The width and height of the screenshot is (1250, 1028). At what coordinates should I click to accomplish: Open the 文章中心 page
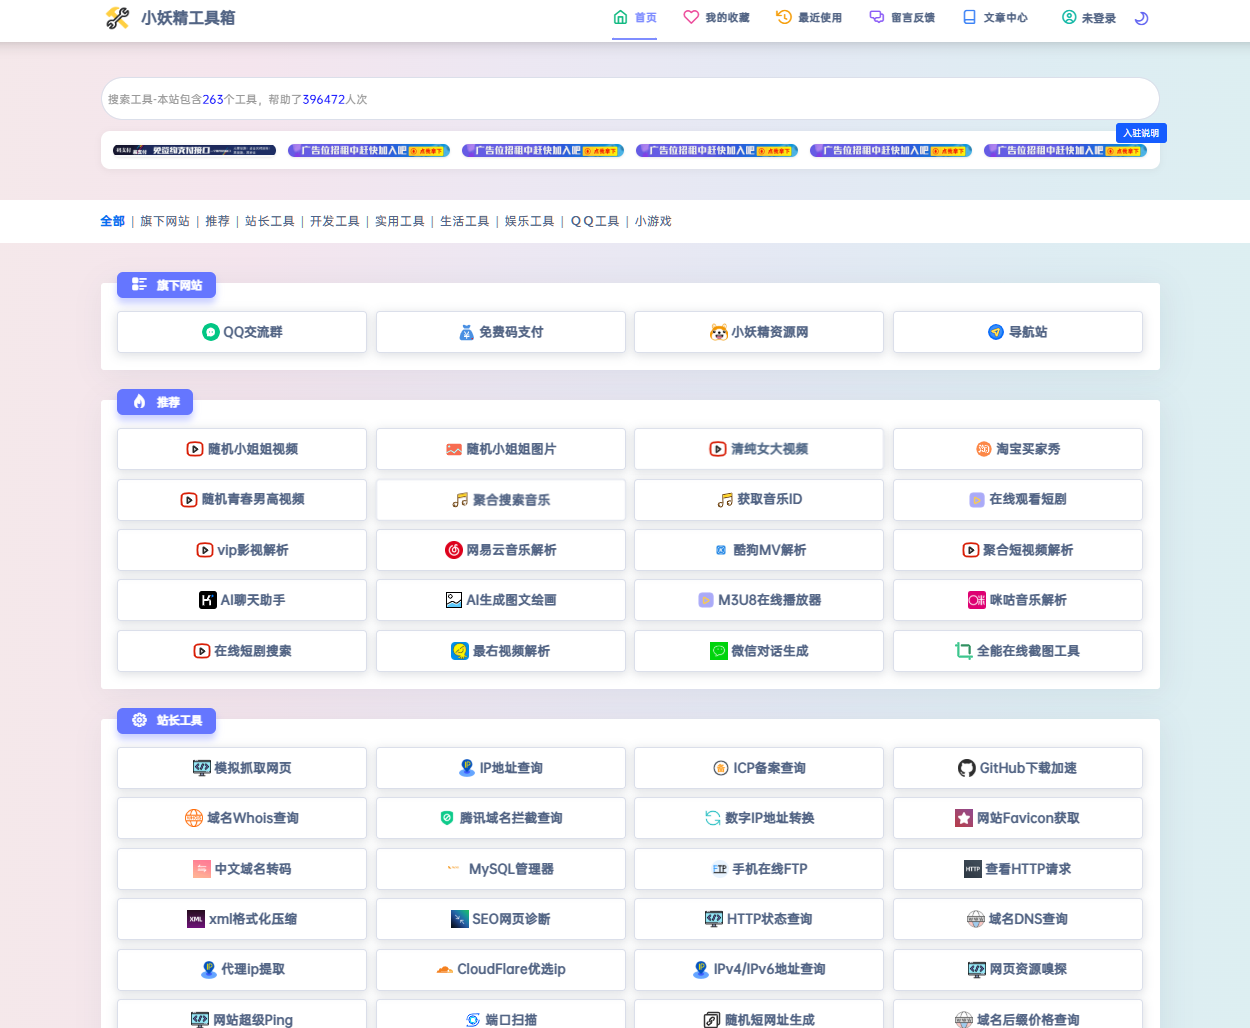pos(995,17)
